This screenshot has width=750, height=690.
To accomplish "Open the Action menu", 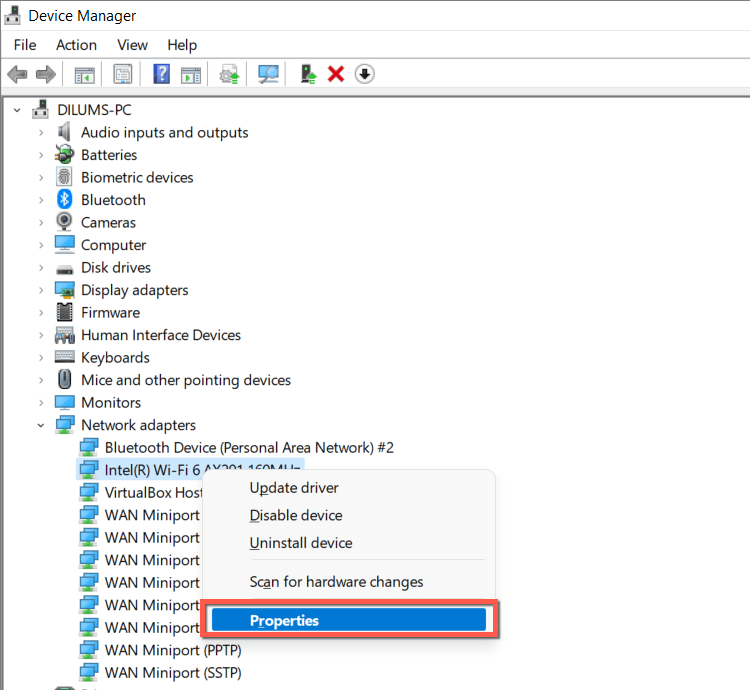I will point(76,45).
